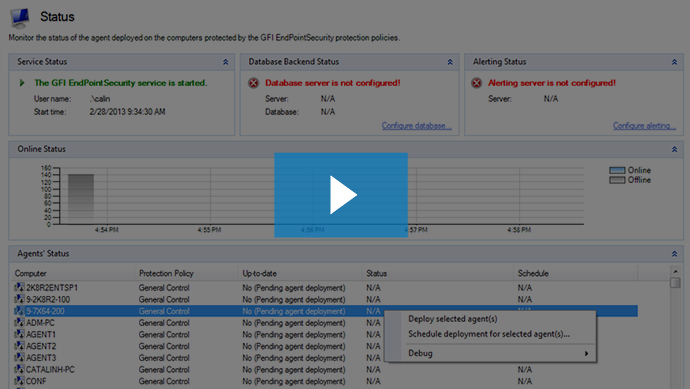This screenshot has height=389, width=690.
Task: Select the AGENT2 computer icon
Action: tap(19, 346)
